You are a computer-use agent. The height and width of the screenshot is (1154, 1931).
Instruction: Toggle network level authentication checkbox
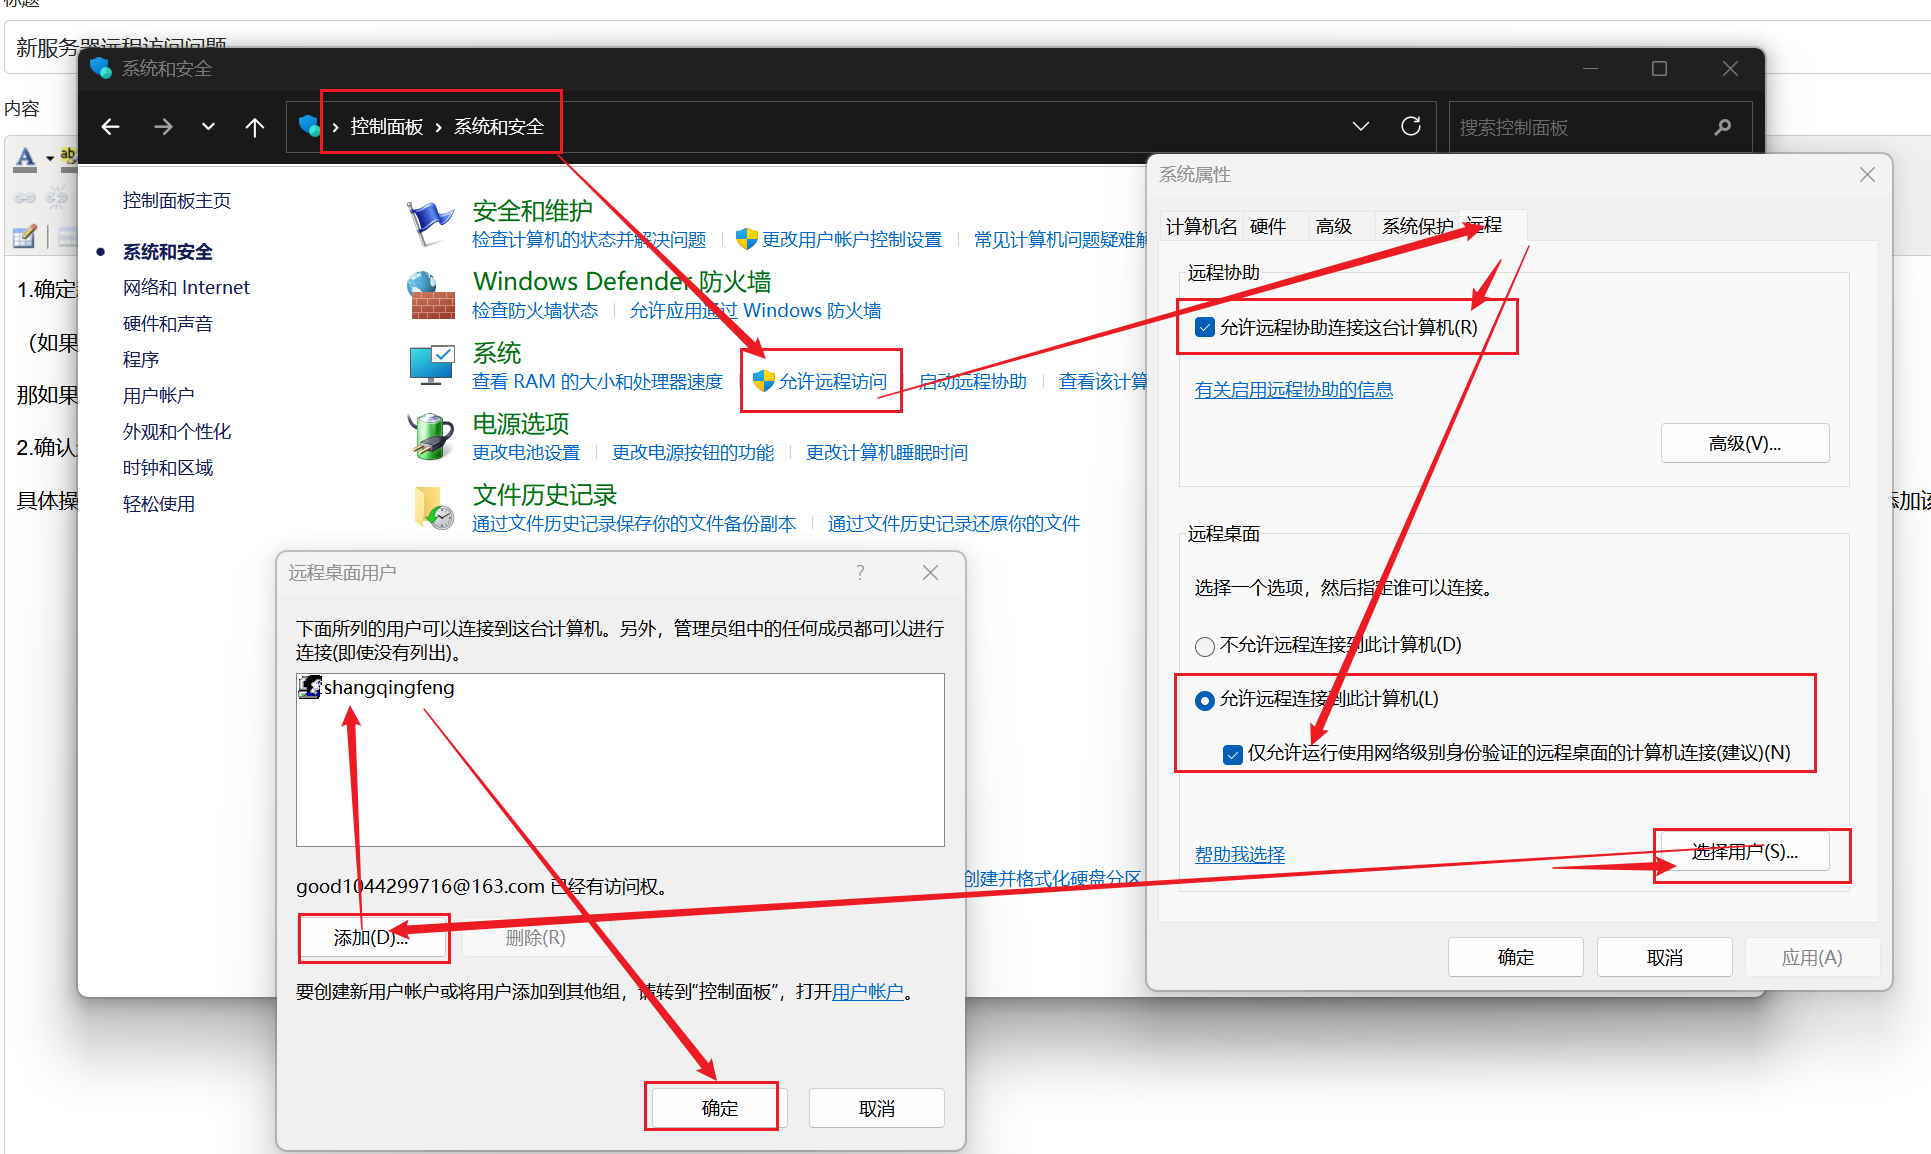pyautogui.click(x=1233, y=754)
